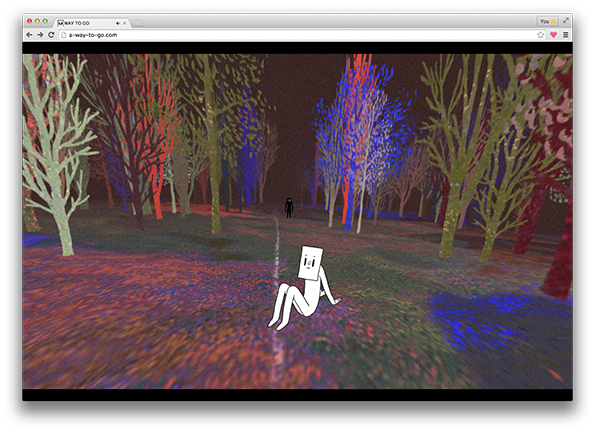The image size is (595, 432).
Task: Close the WAY TO GO tab
Action: [124, 23]
